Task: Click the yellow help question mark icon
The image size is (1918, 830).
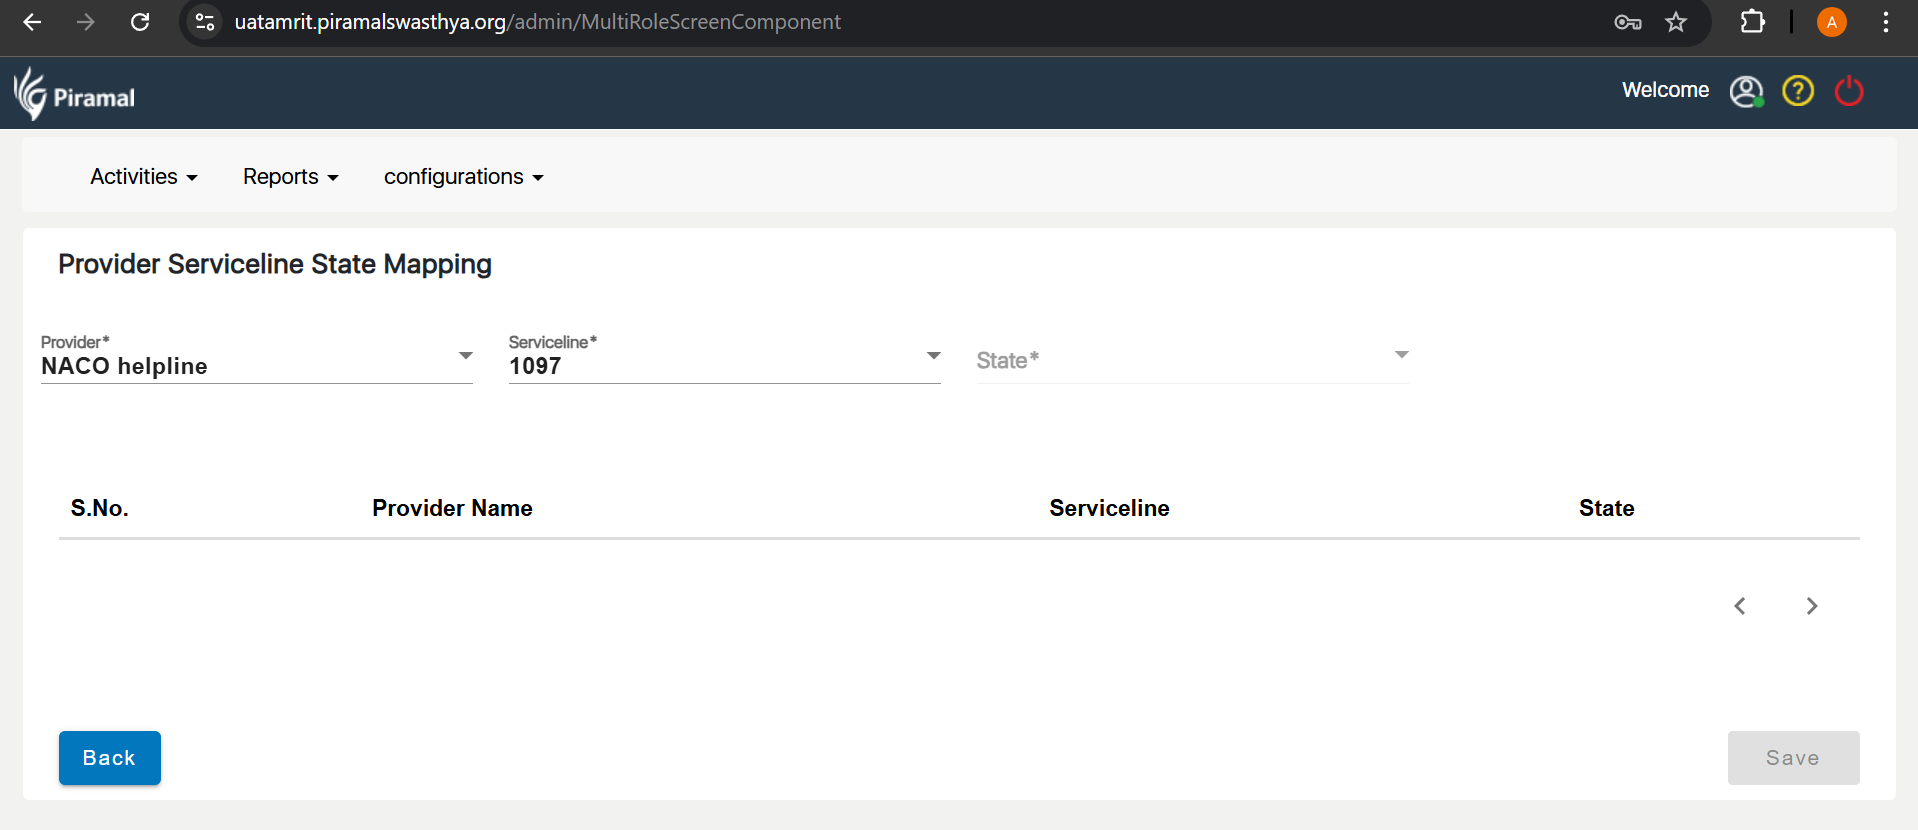Action: coord(1797,91)
